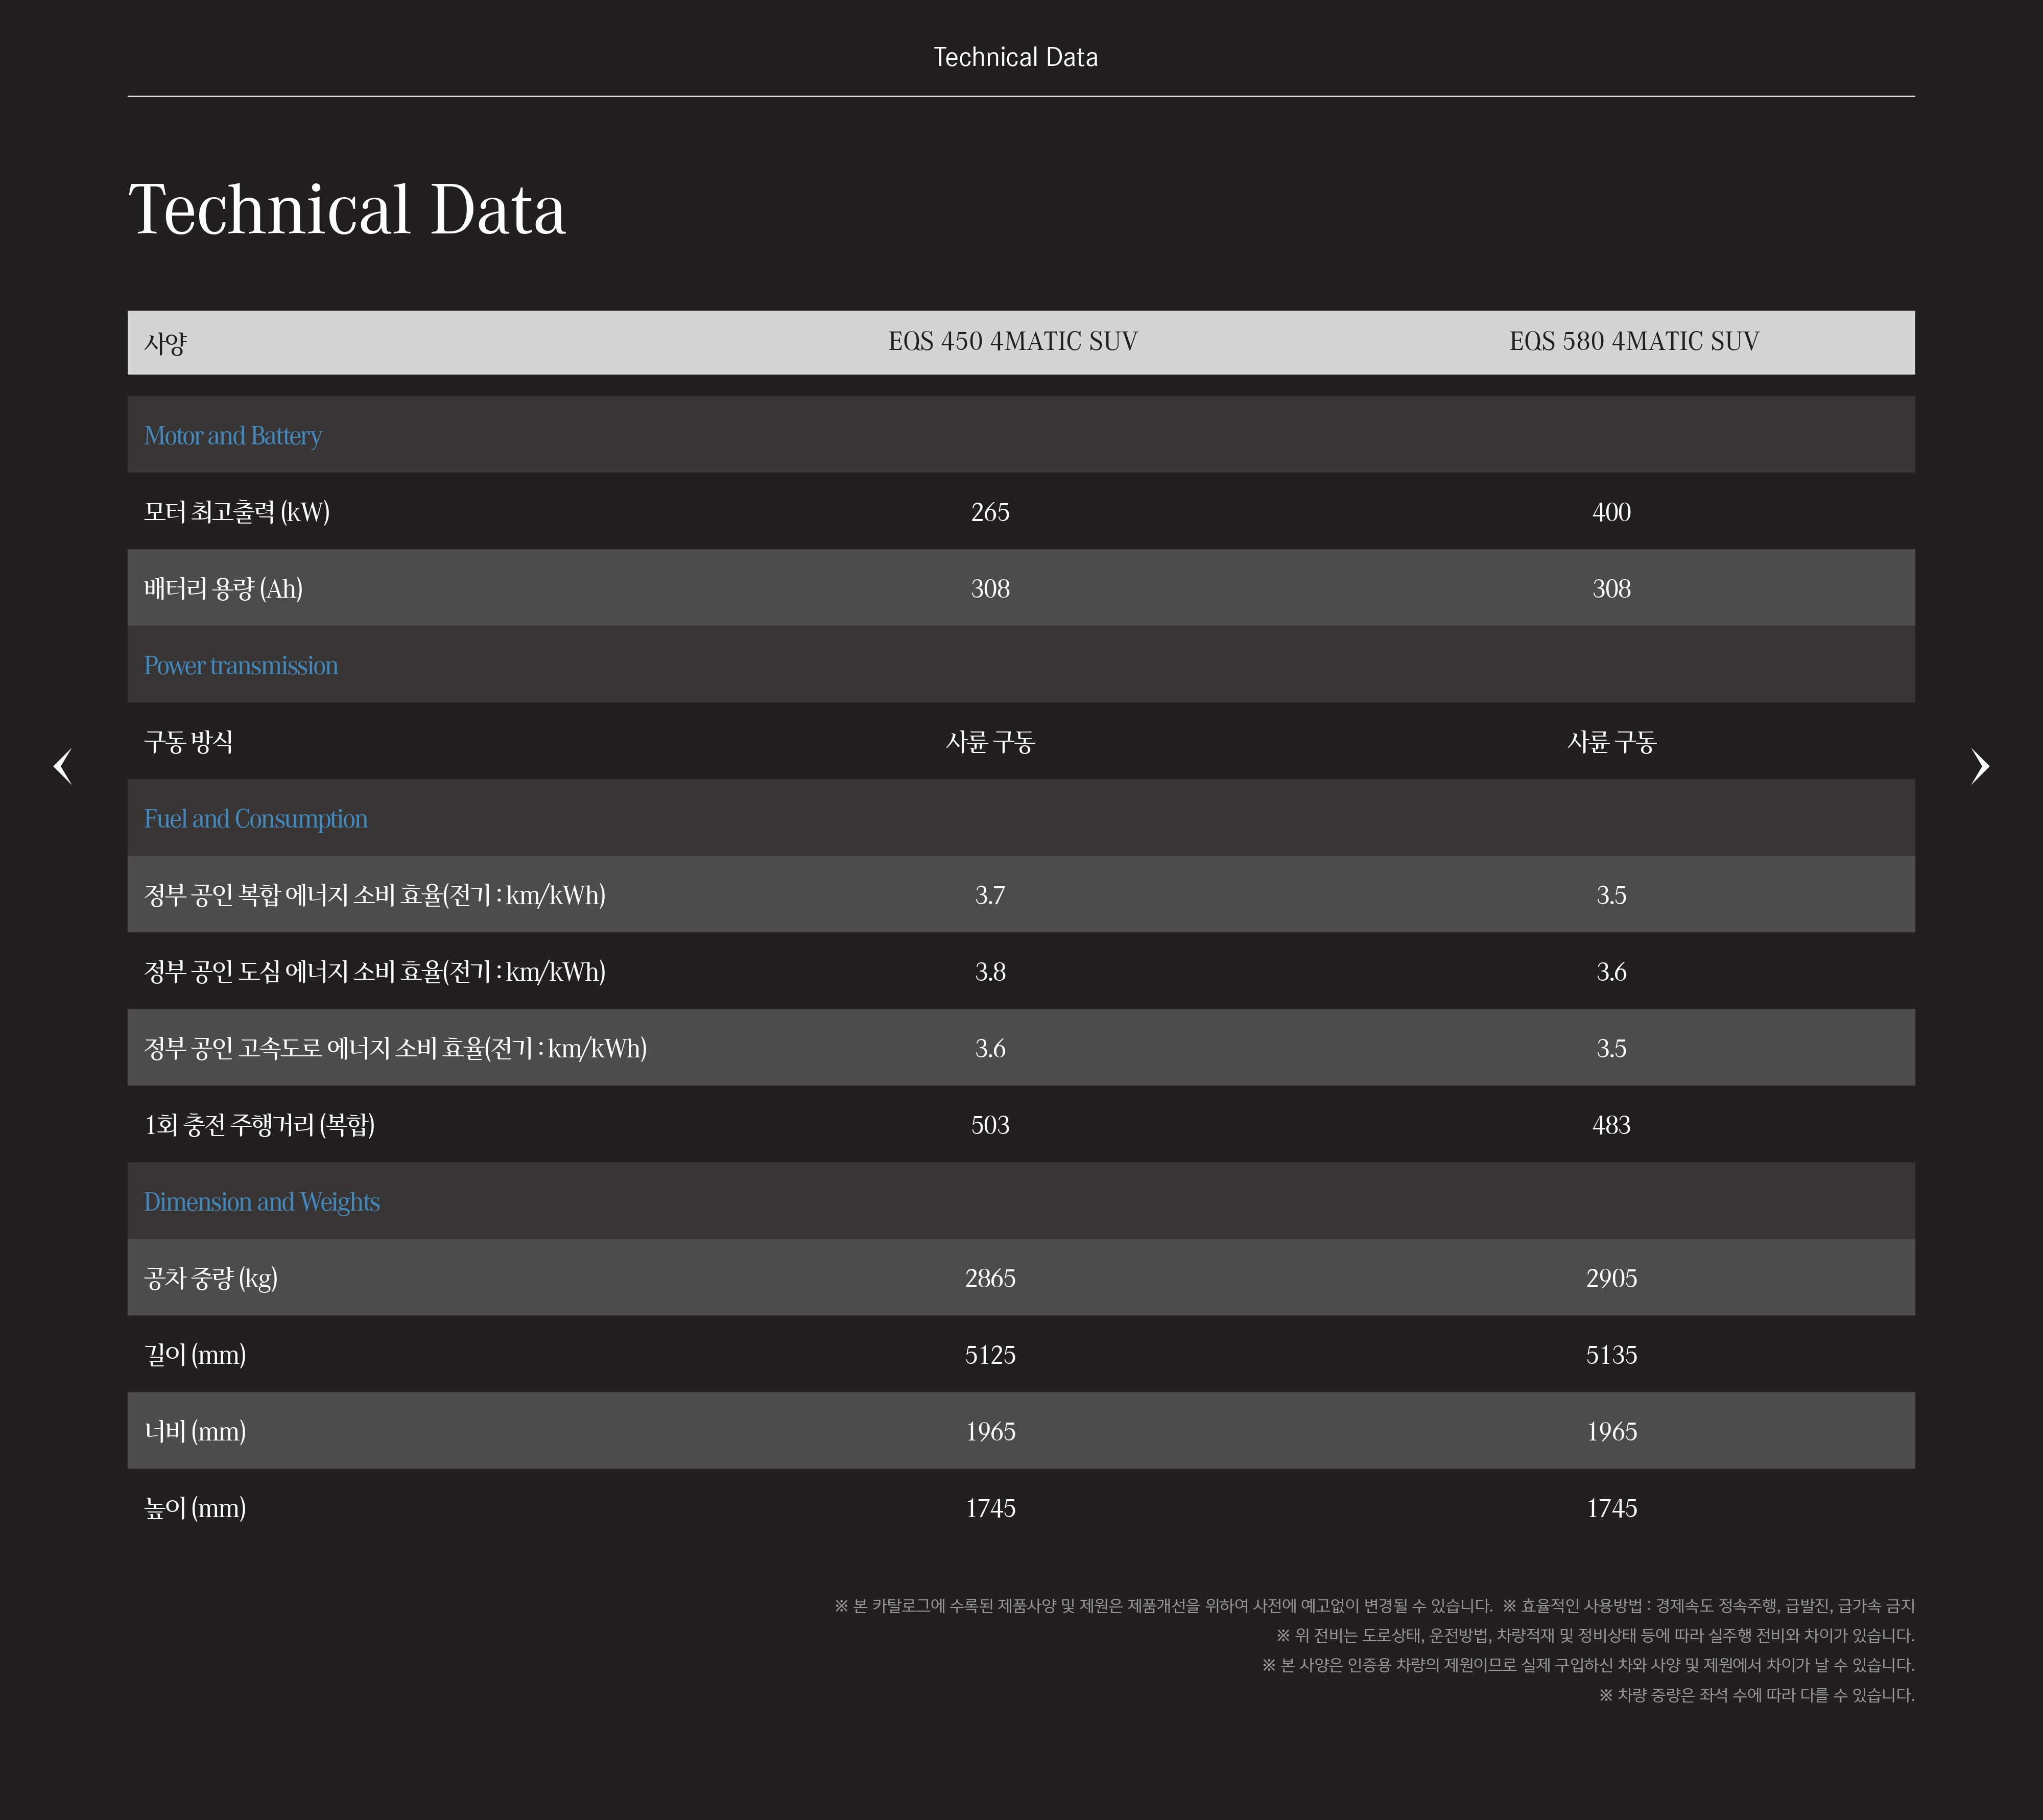Click the 400 kW motor output value

1612,512
